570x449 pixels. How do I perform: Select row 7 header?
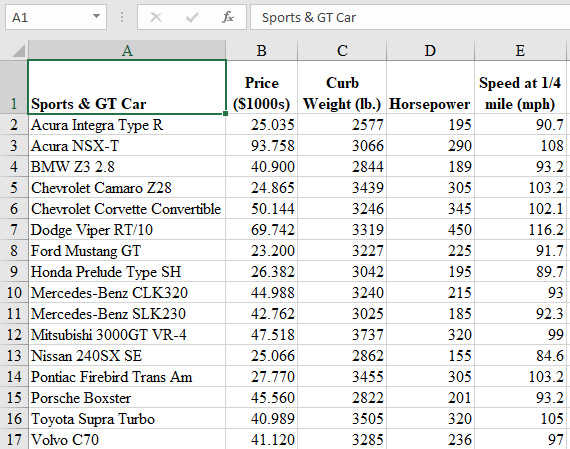[x=14, y=230]
